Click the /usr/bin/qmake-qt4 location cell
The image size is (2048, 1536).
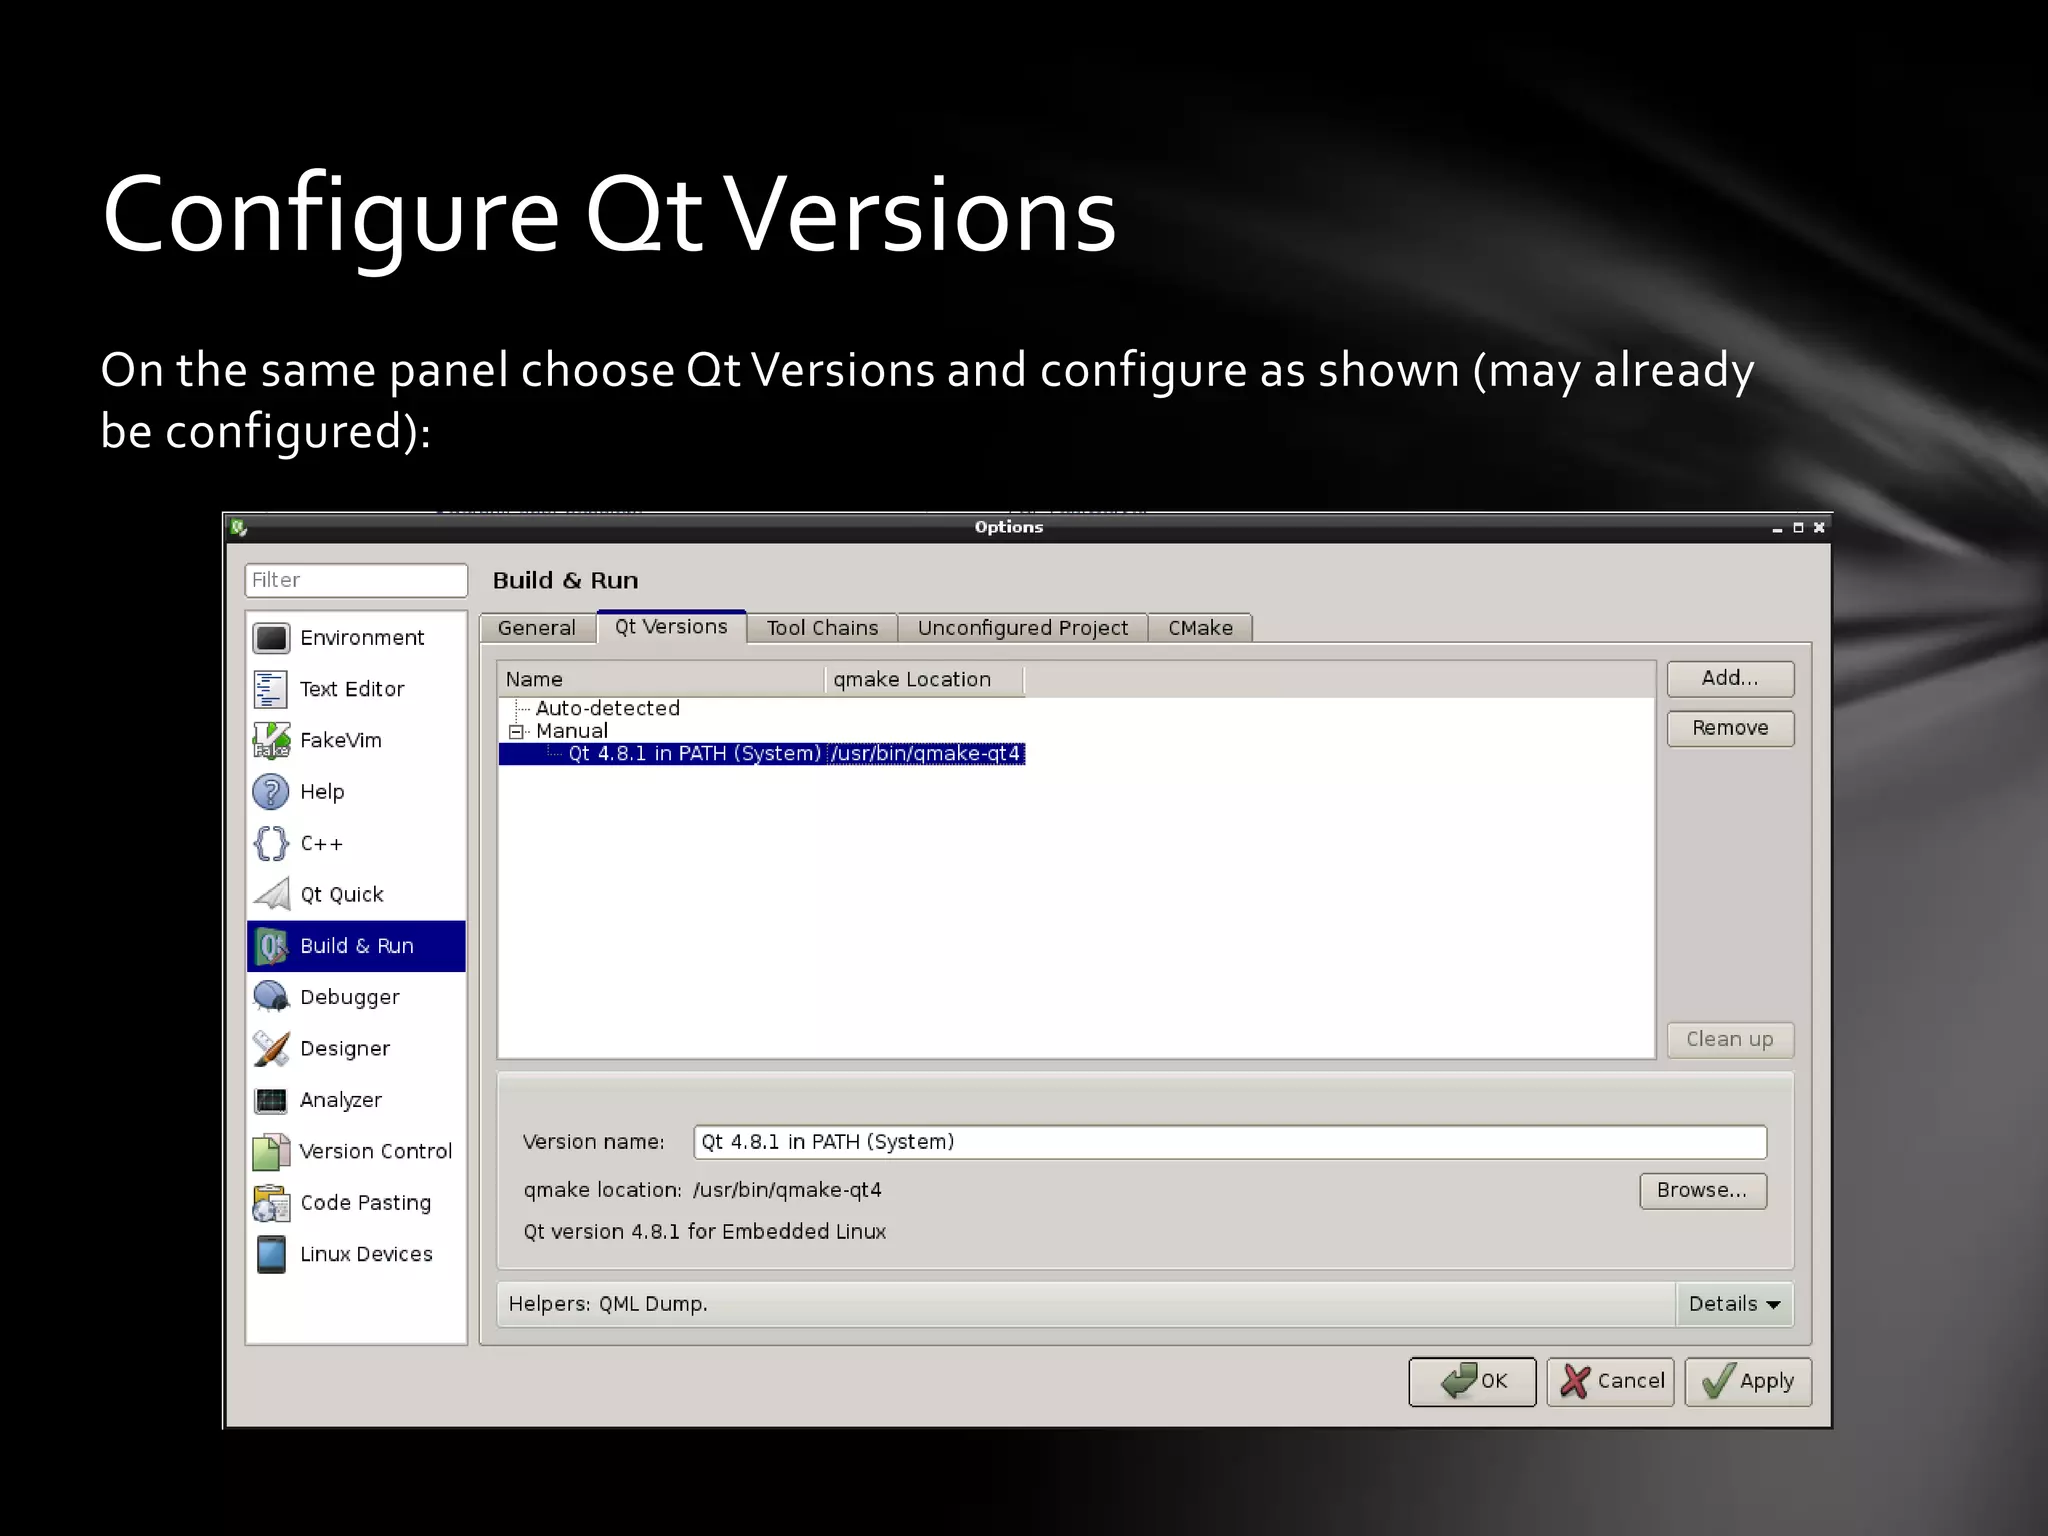coord(926,754)
